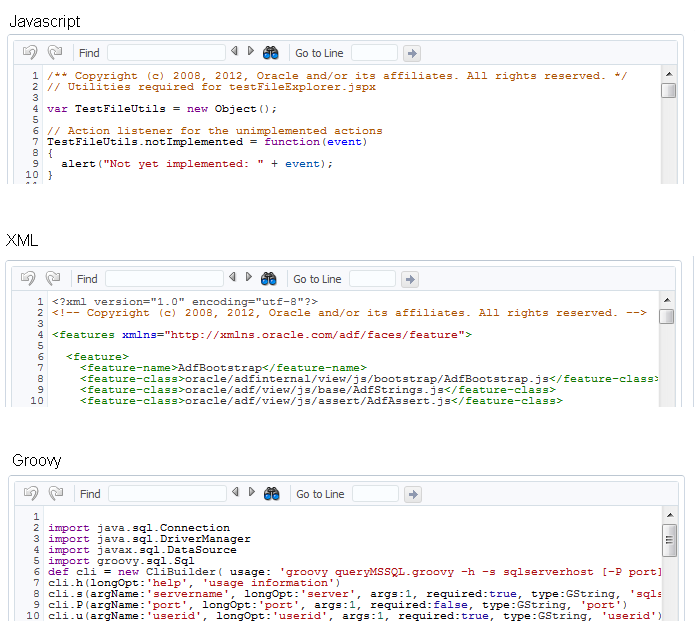
Task: Click the '// Action listener' comment line
Action: point(215,131)
